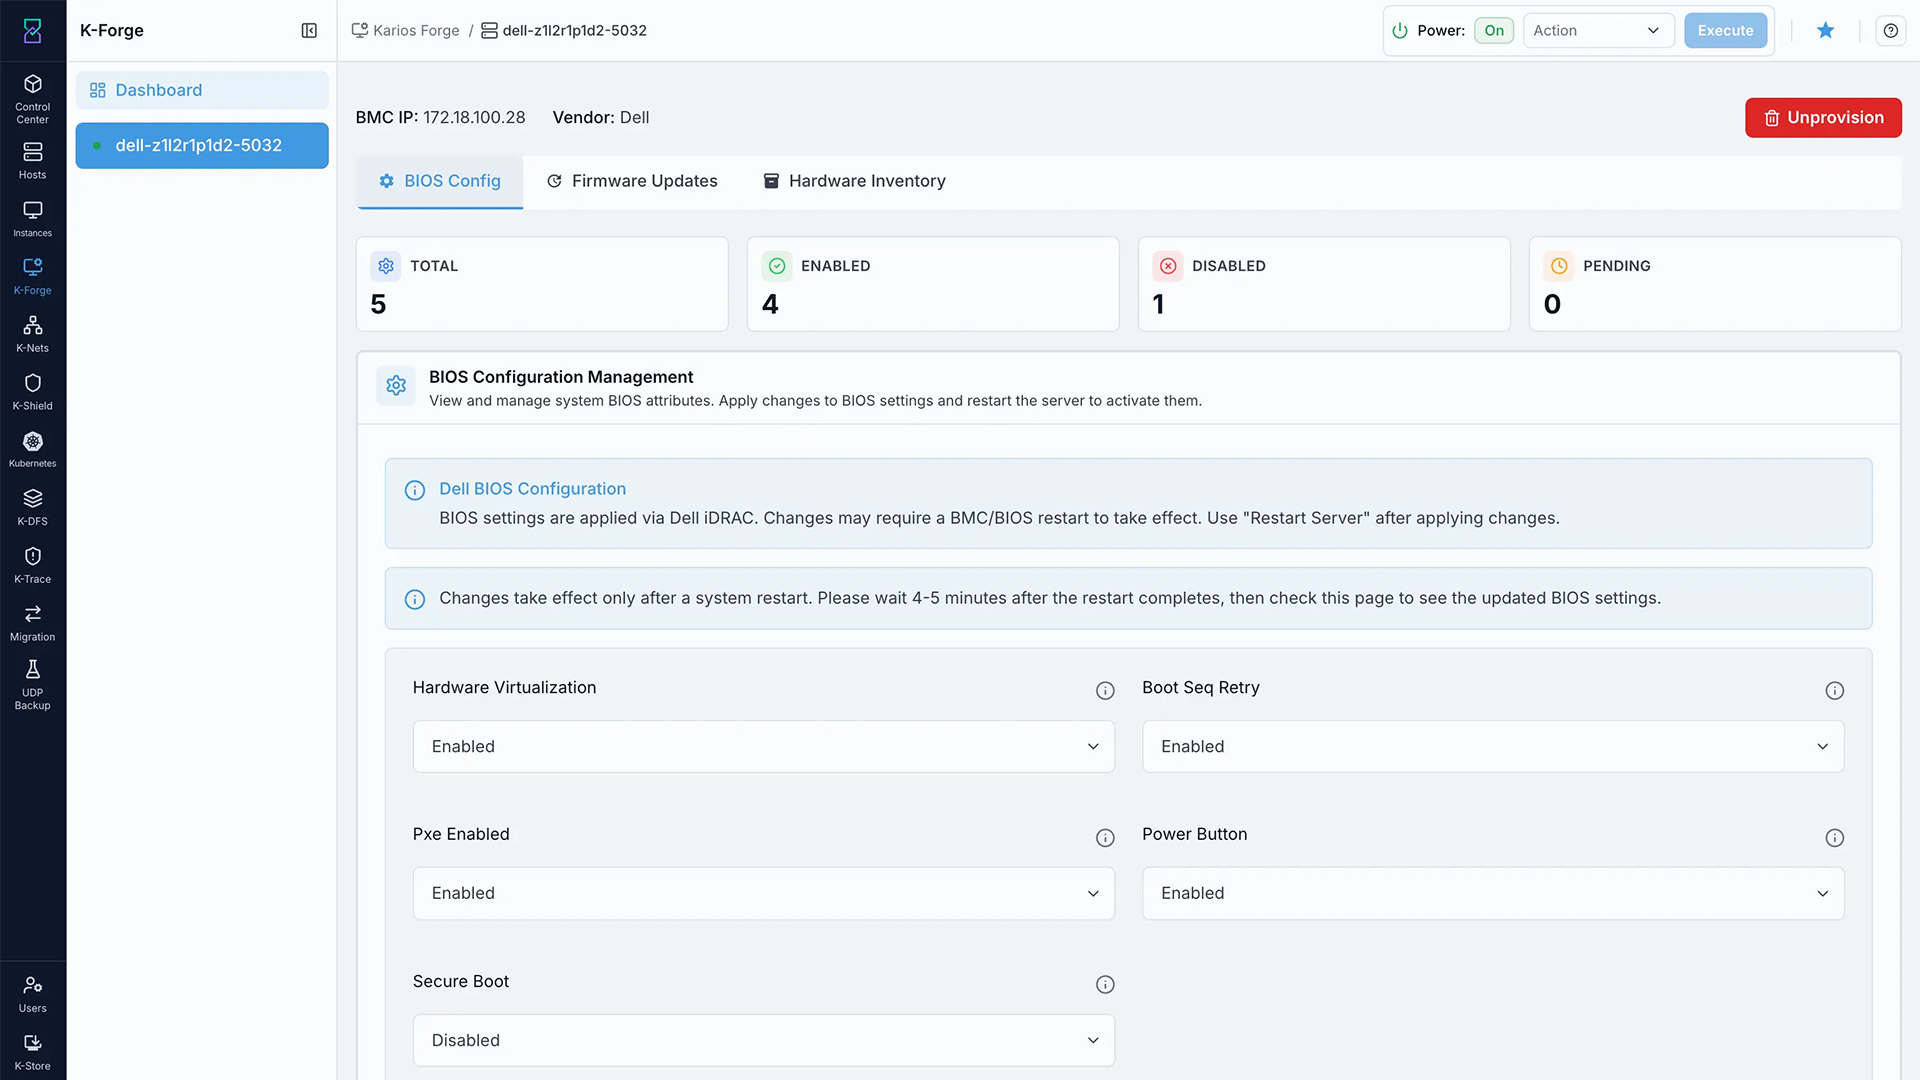Switch to BIOS Config tab
Screen dimensions: 1920x1080
click(440, 181)
